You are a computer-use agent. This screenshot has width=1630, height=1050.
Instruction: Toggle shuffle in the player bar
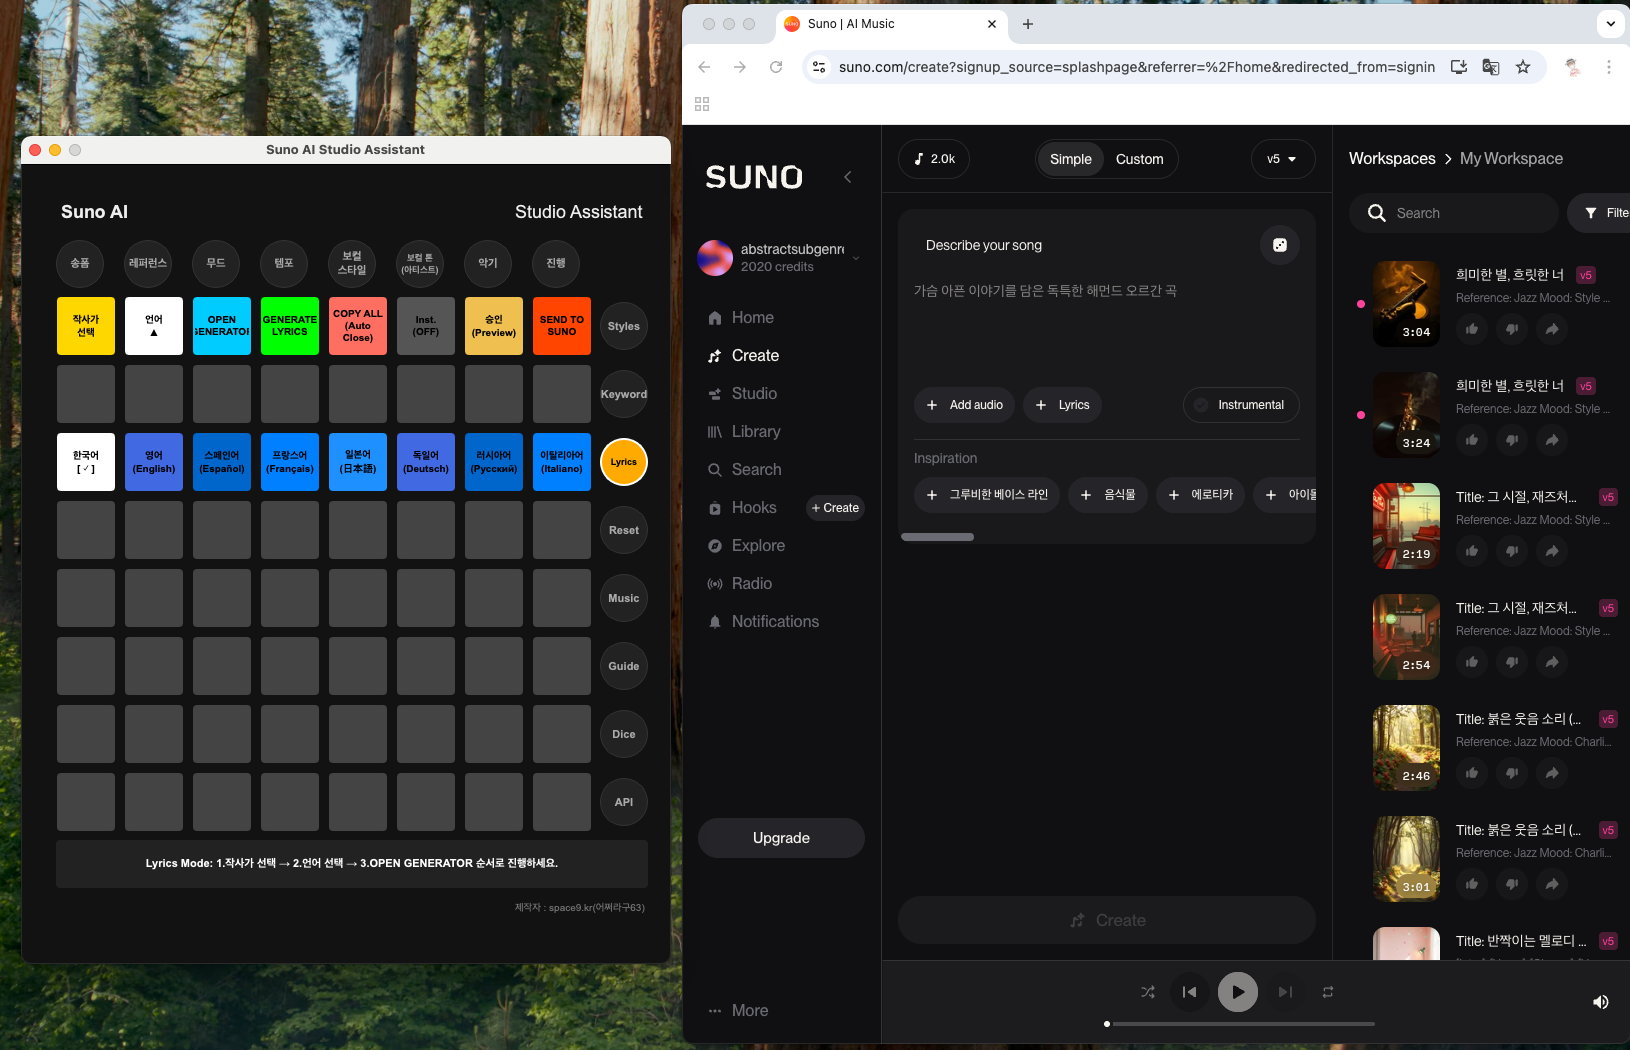coord(1147,992)
